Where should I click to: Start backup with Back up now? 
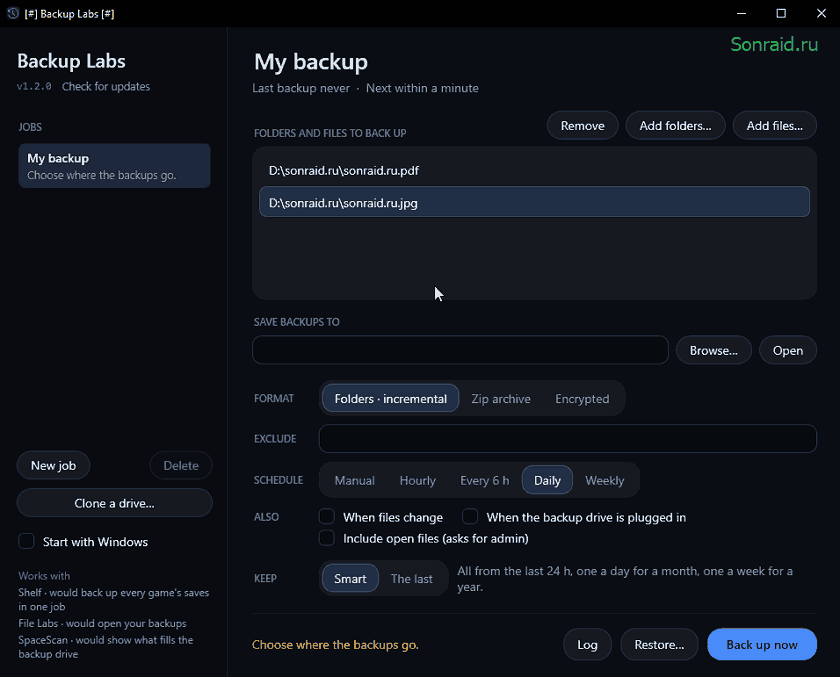(762, 644)
